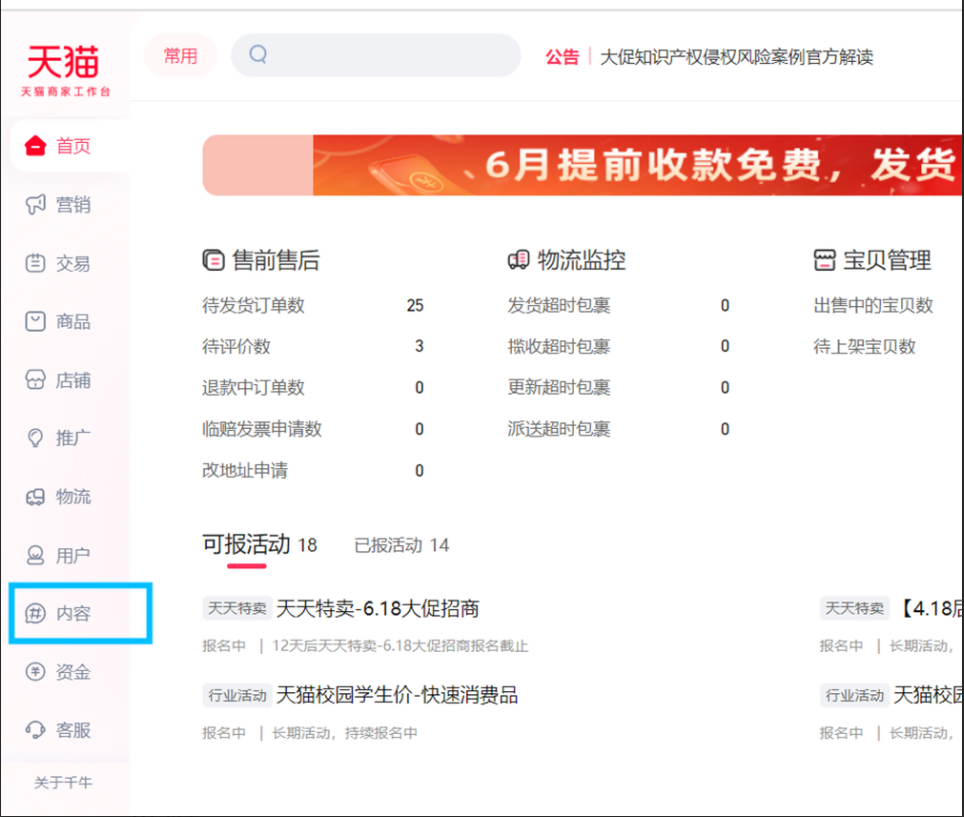Click 临赔发票申请数 label
Image resolution: width=964 pixels, height=817 pixels.
[x=262, y=429]
